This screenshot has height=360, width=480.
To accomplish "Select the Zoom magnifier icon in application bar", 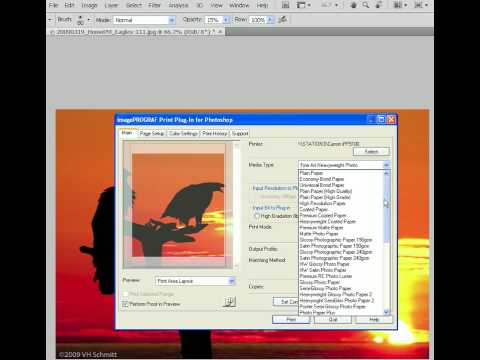I will [x=366, y=5].
